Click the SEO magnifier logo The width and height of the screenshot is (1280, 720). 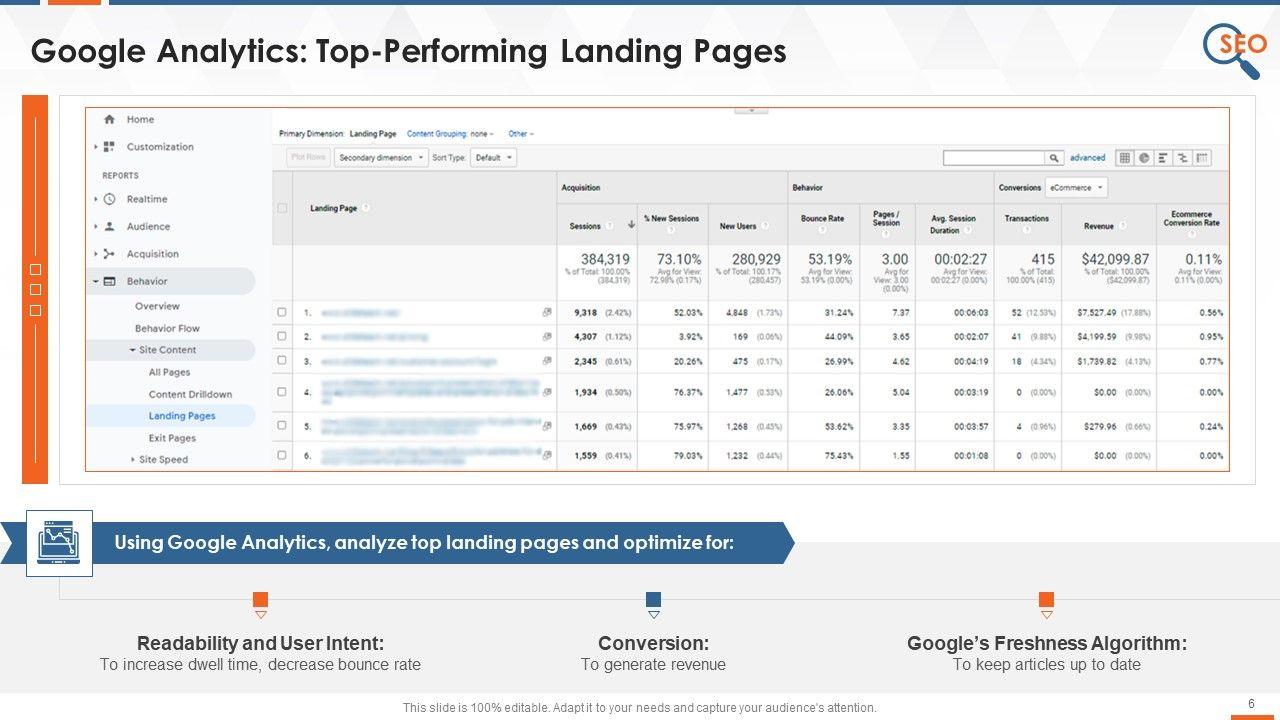coord(1232,50)
